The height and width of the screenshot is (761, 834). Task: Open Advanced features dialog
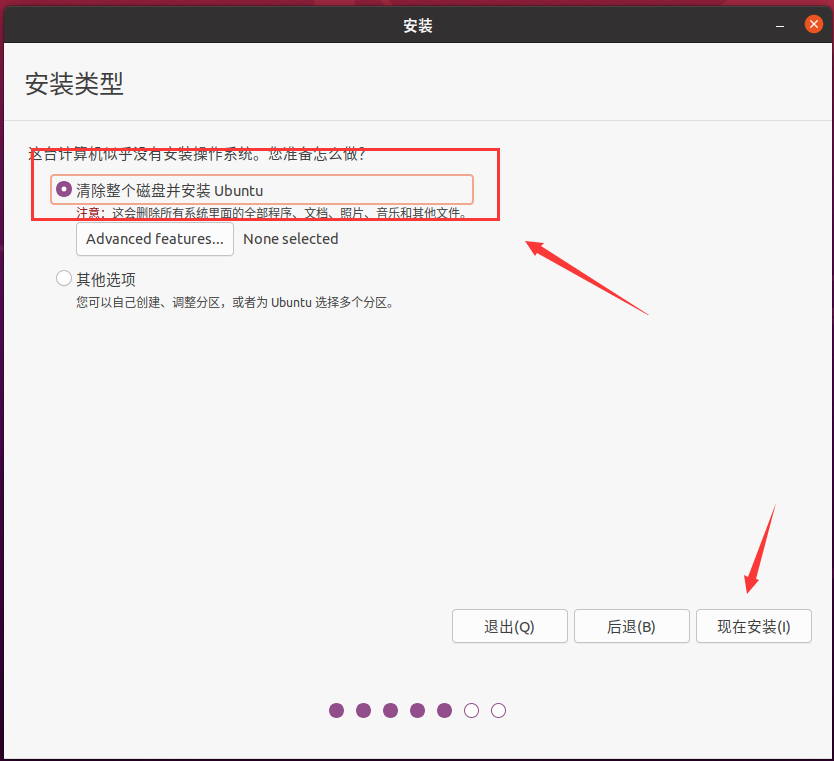tap(155, 239)
